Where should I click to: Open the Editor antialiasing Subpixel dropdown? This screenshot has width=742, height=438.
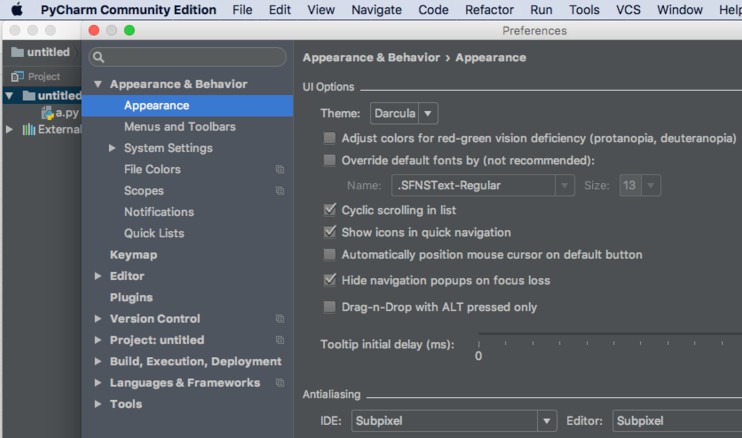[x=677, y=421]
